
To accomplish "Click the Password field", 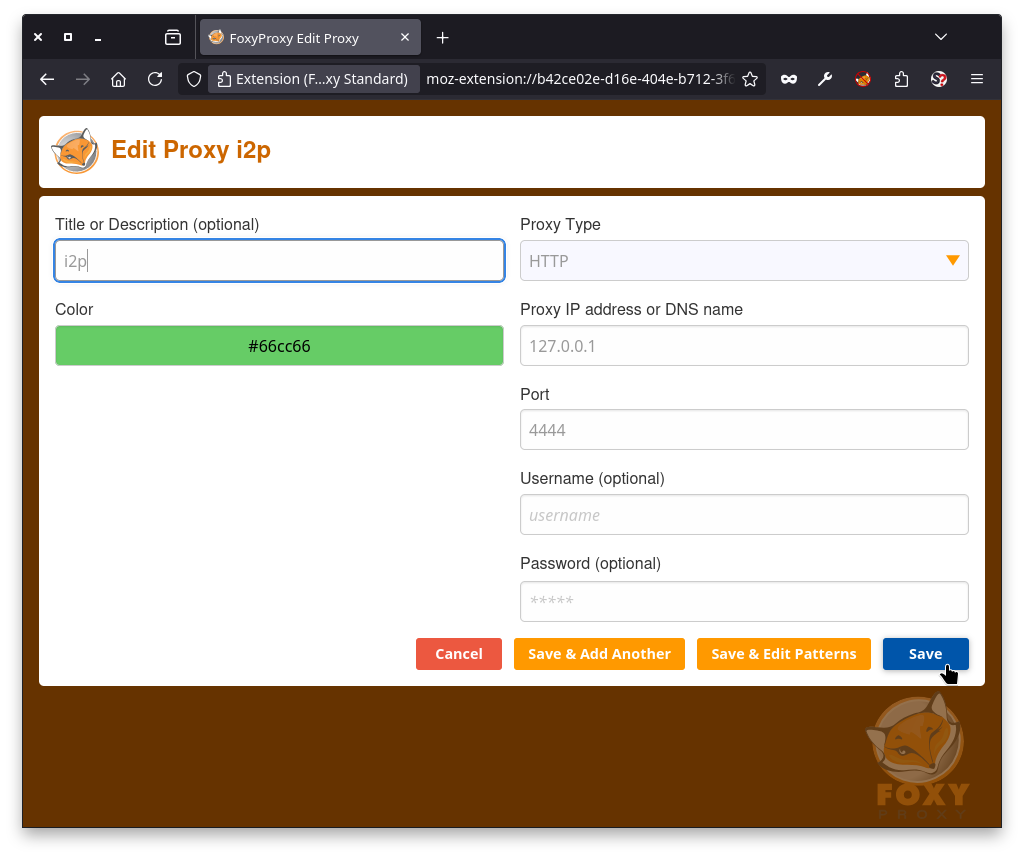I will [744, 601].
